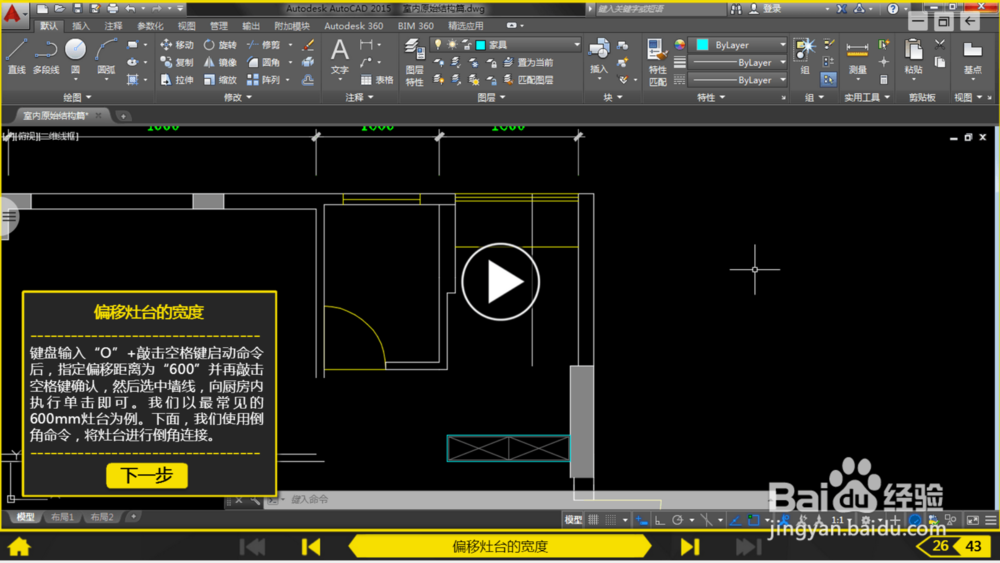Toggle clean screen icon in status bar
Screen dimensions: 1000x563
[973, 520]
